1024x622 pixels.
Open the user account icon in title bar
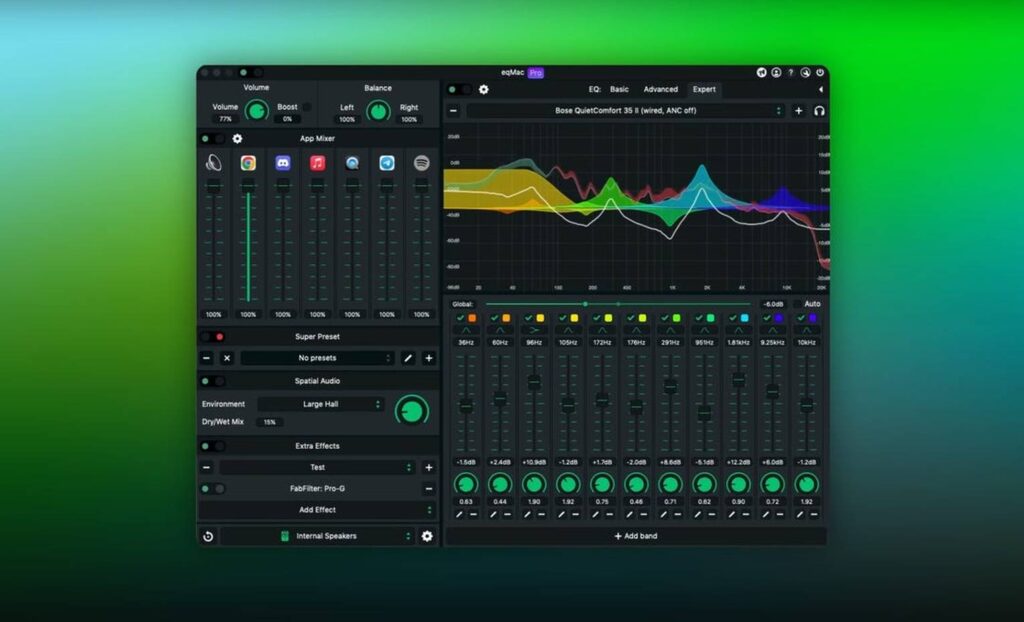776,73
